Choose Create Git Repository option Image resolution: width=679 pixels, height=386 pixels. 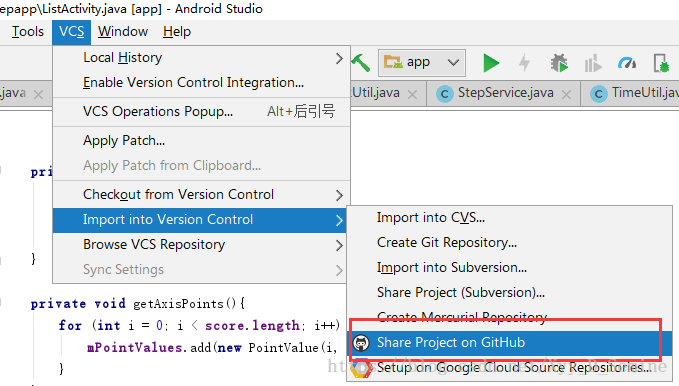click(447, 243)
